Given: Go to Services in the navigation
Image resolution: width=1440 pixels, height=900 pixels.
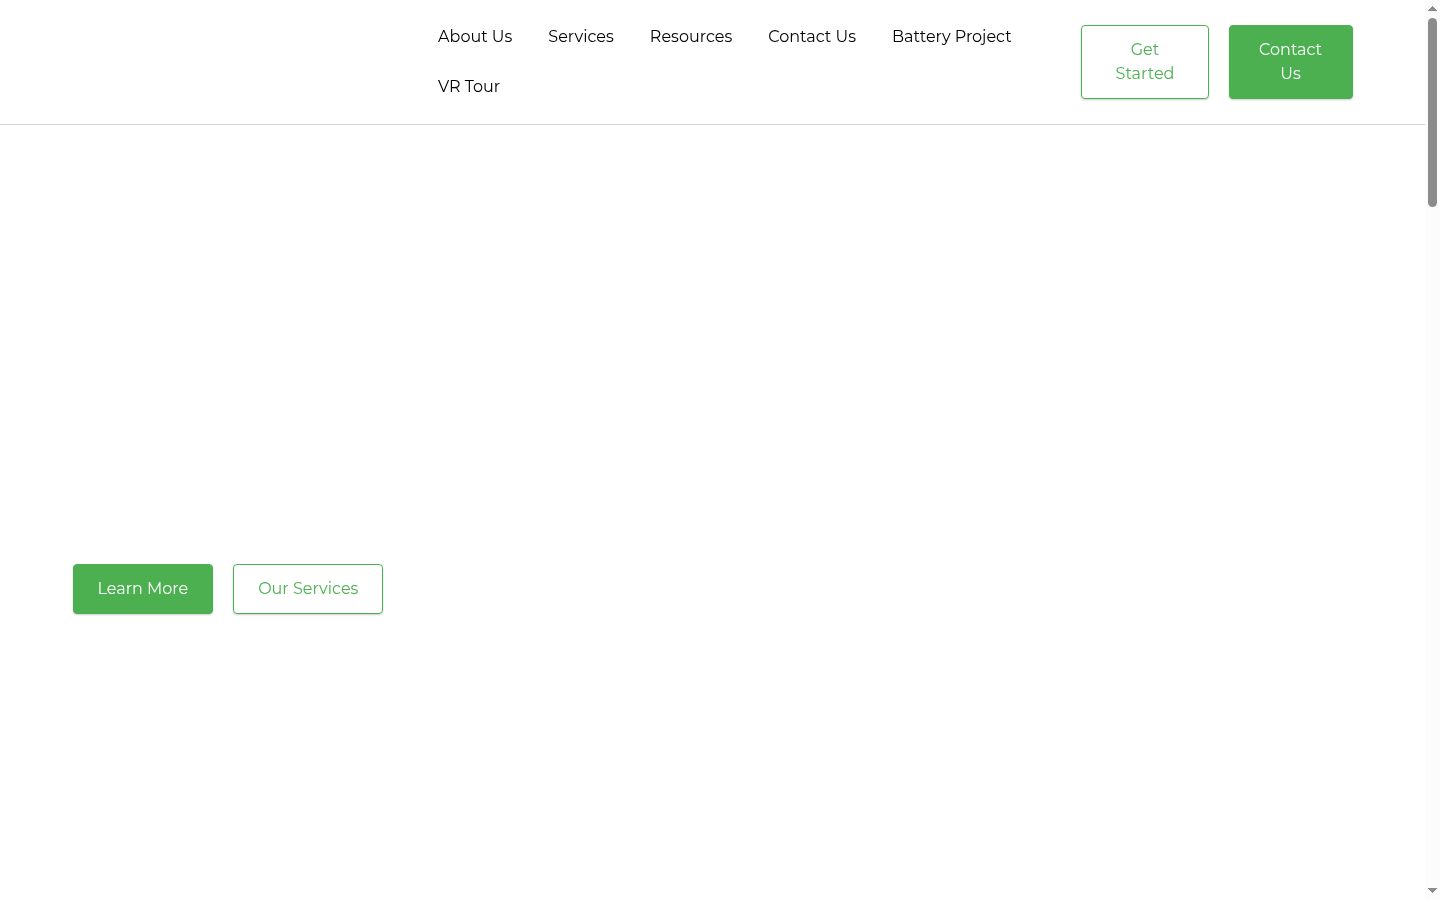Looking at the screenshot, I should pos(581,36).
